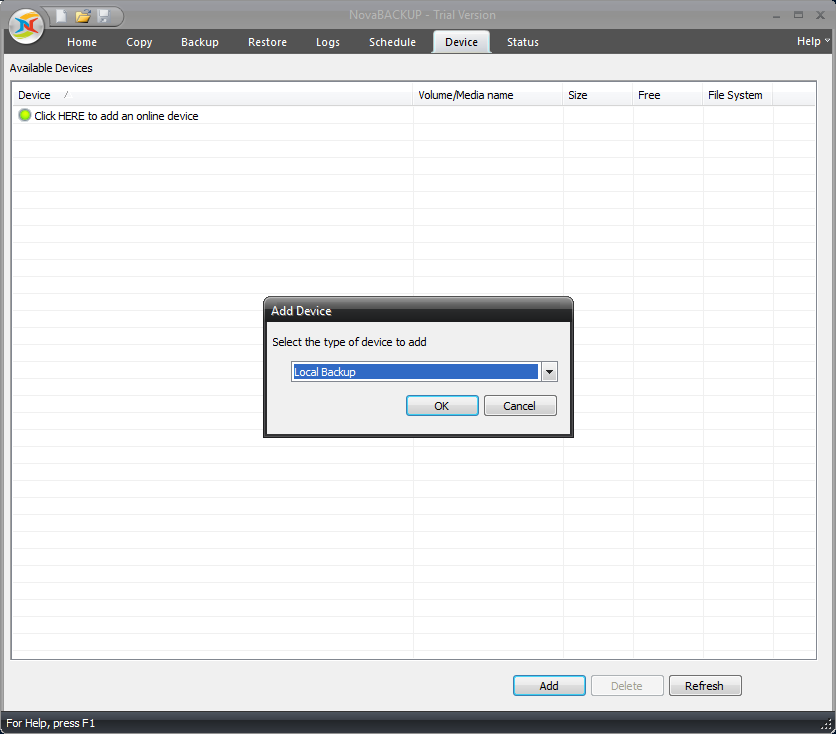Click the new document toolbar icon
The image size is (836, 734).
coord(59,16)
